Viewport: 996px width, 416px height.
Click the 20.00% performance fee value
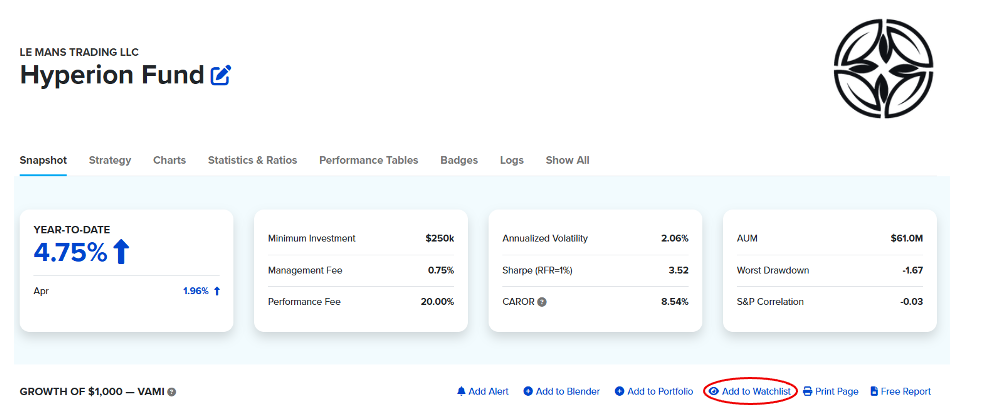(438, 302)
